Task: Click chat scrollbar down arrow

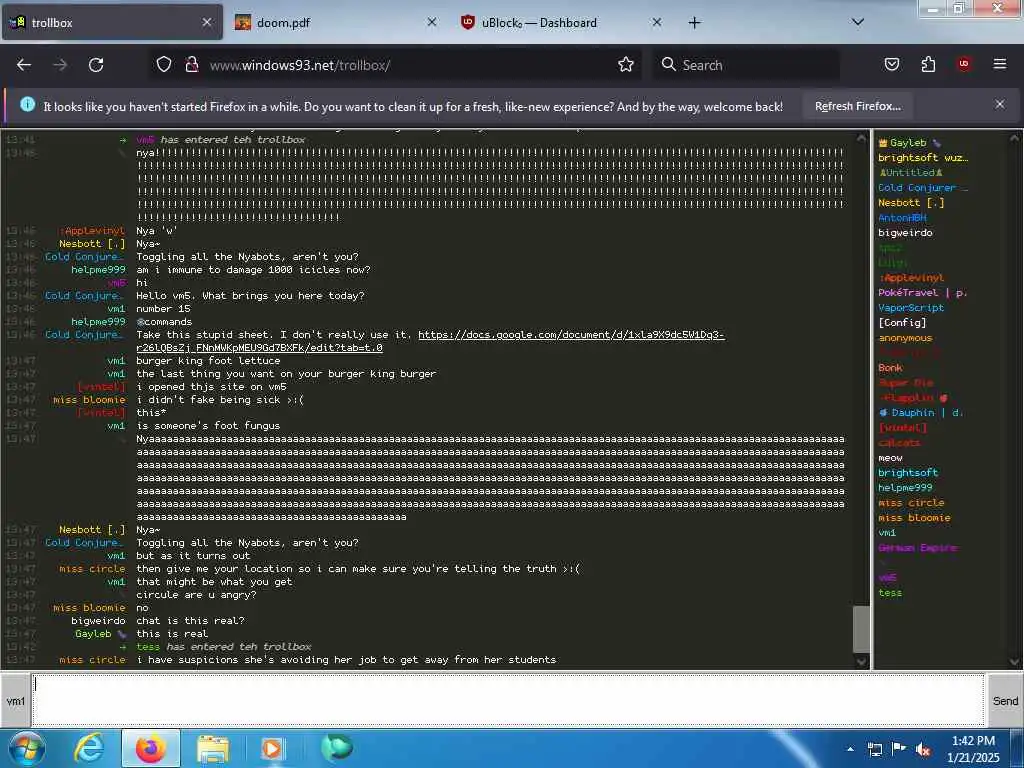Action: [861, 661]
